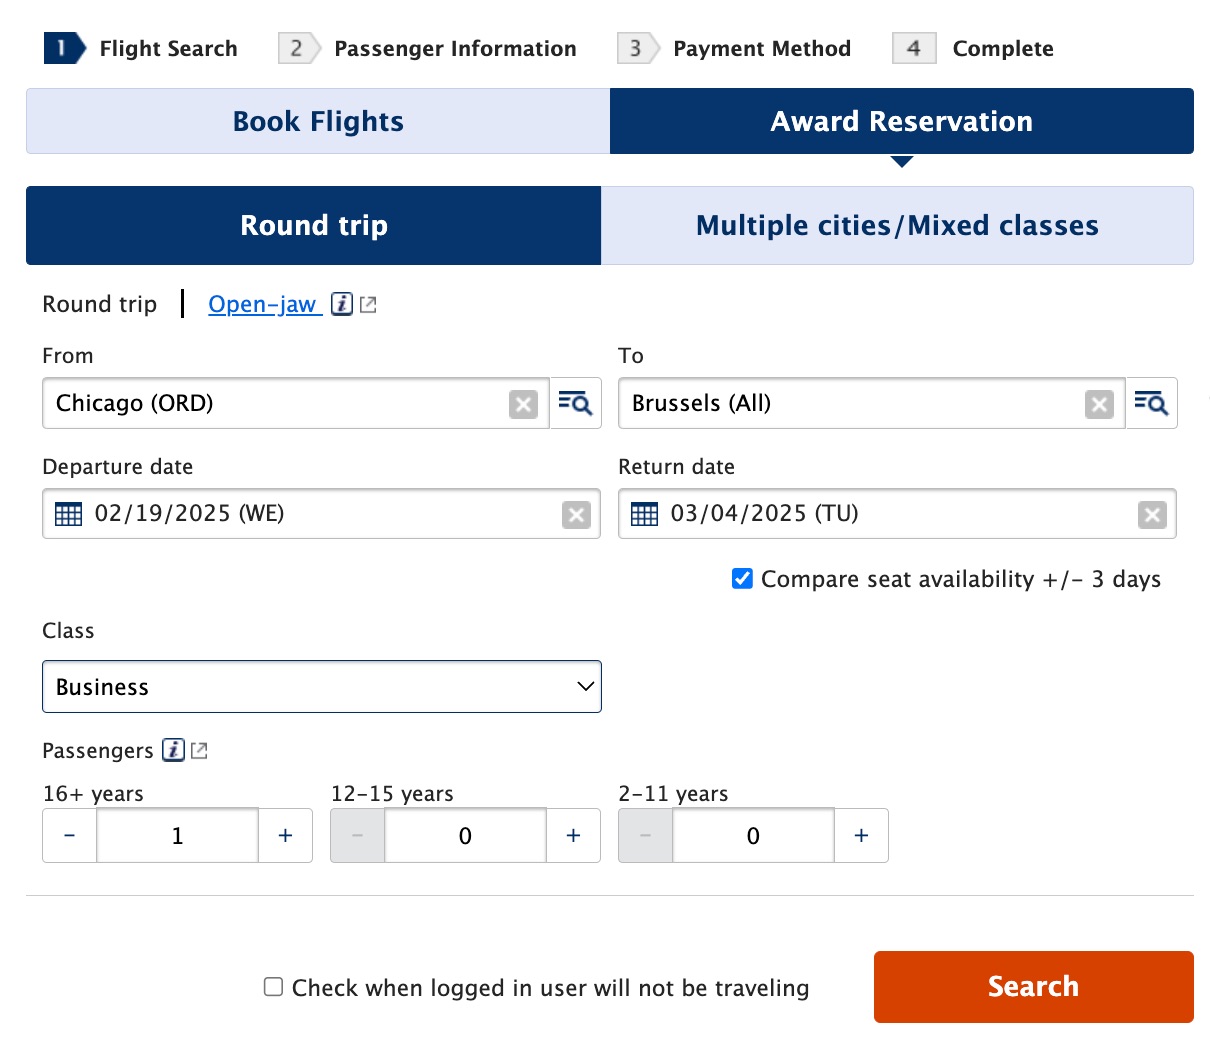Uncheck Compare seat availability +/- 3 days
The image size is (1210, 1050).
click(742, 579)
